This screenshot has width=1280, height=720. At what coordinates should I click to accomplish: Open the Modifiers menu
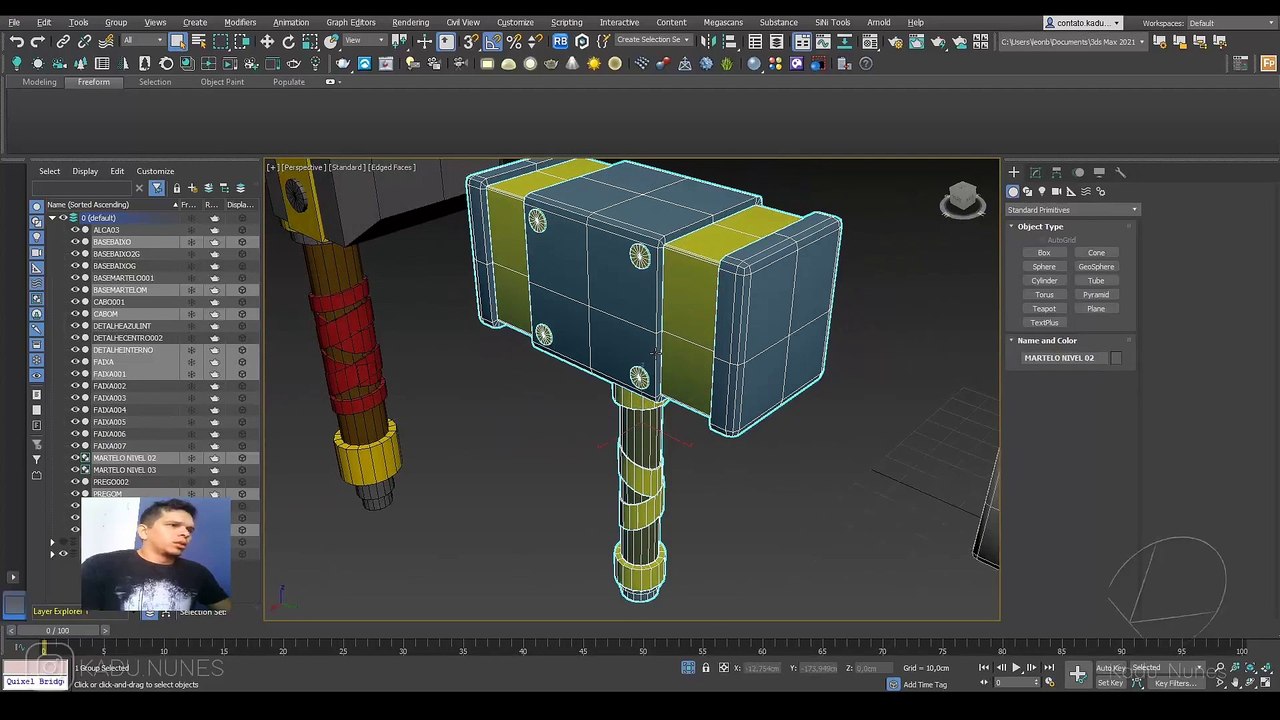pos(240,22)
